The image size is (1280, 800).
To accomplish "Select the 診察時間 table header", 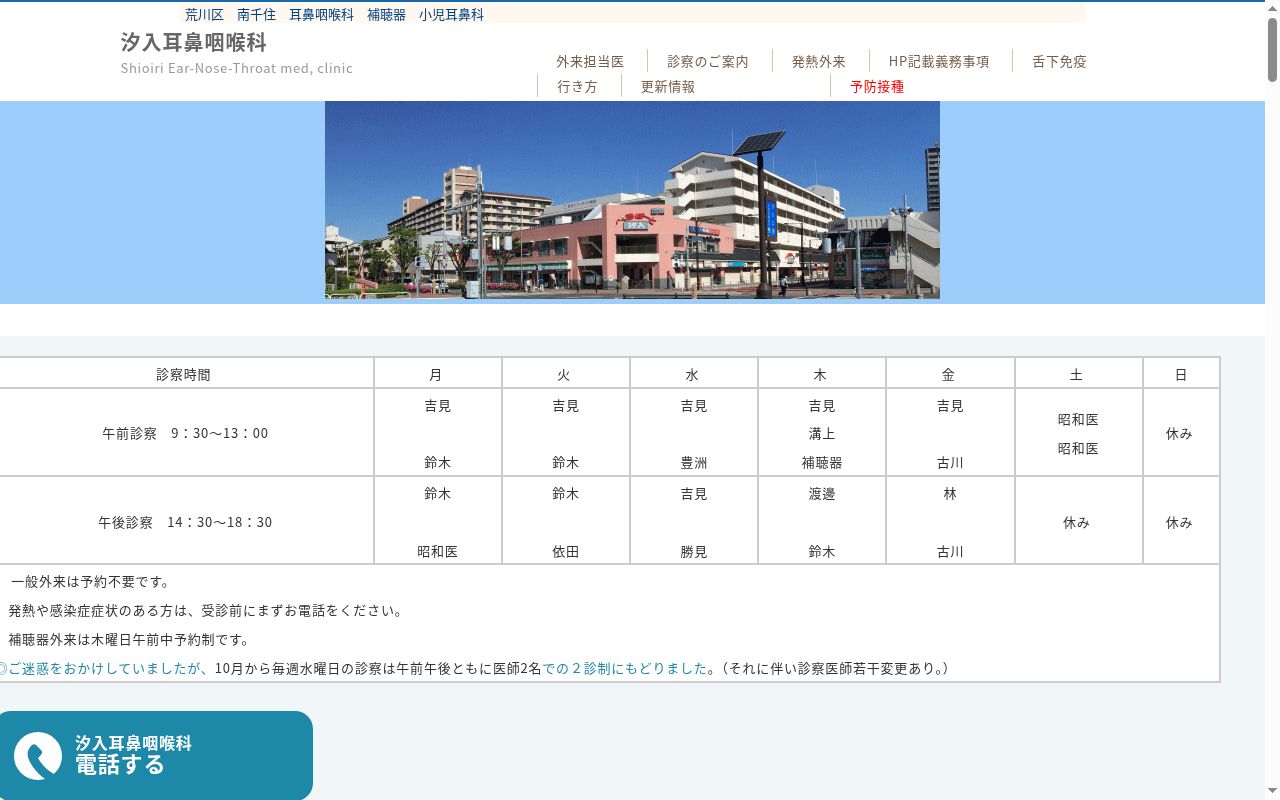I will [184, 374].
